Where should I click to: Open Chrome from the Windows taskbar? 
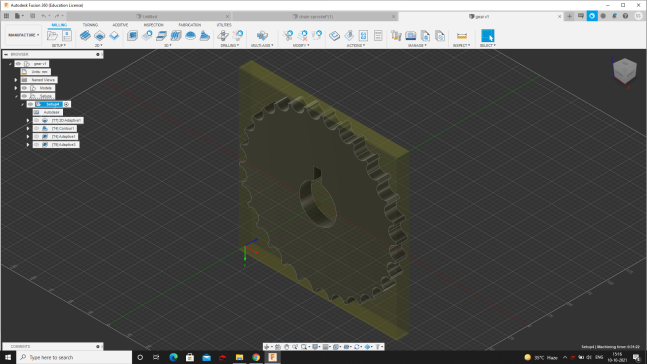pyautogui.click(x=256, y=357)
